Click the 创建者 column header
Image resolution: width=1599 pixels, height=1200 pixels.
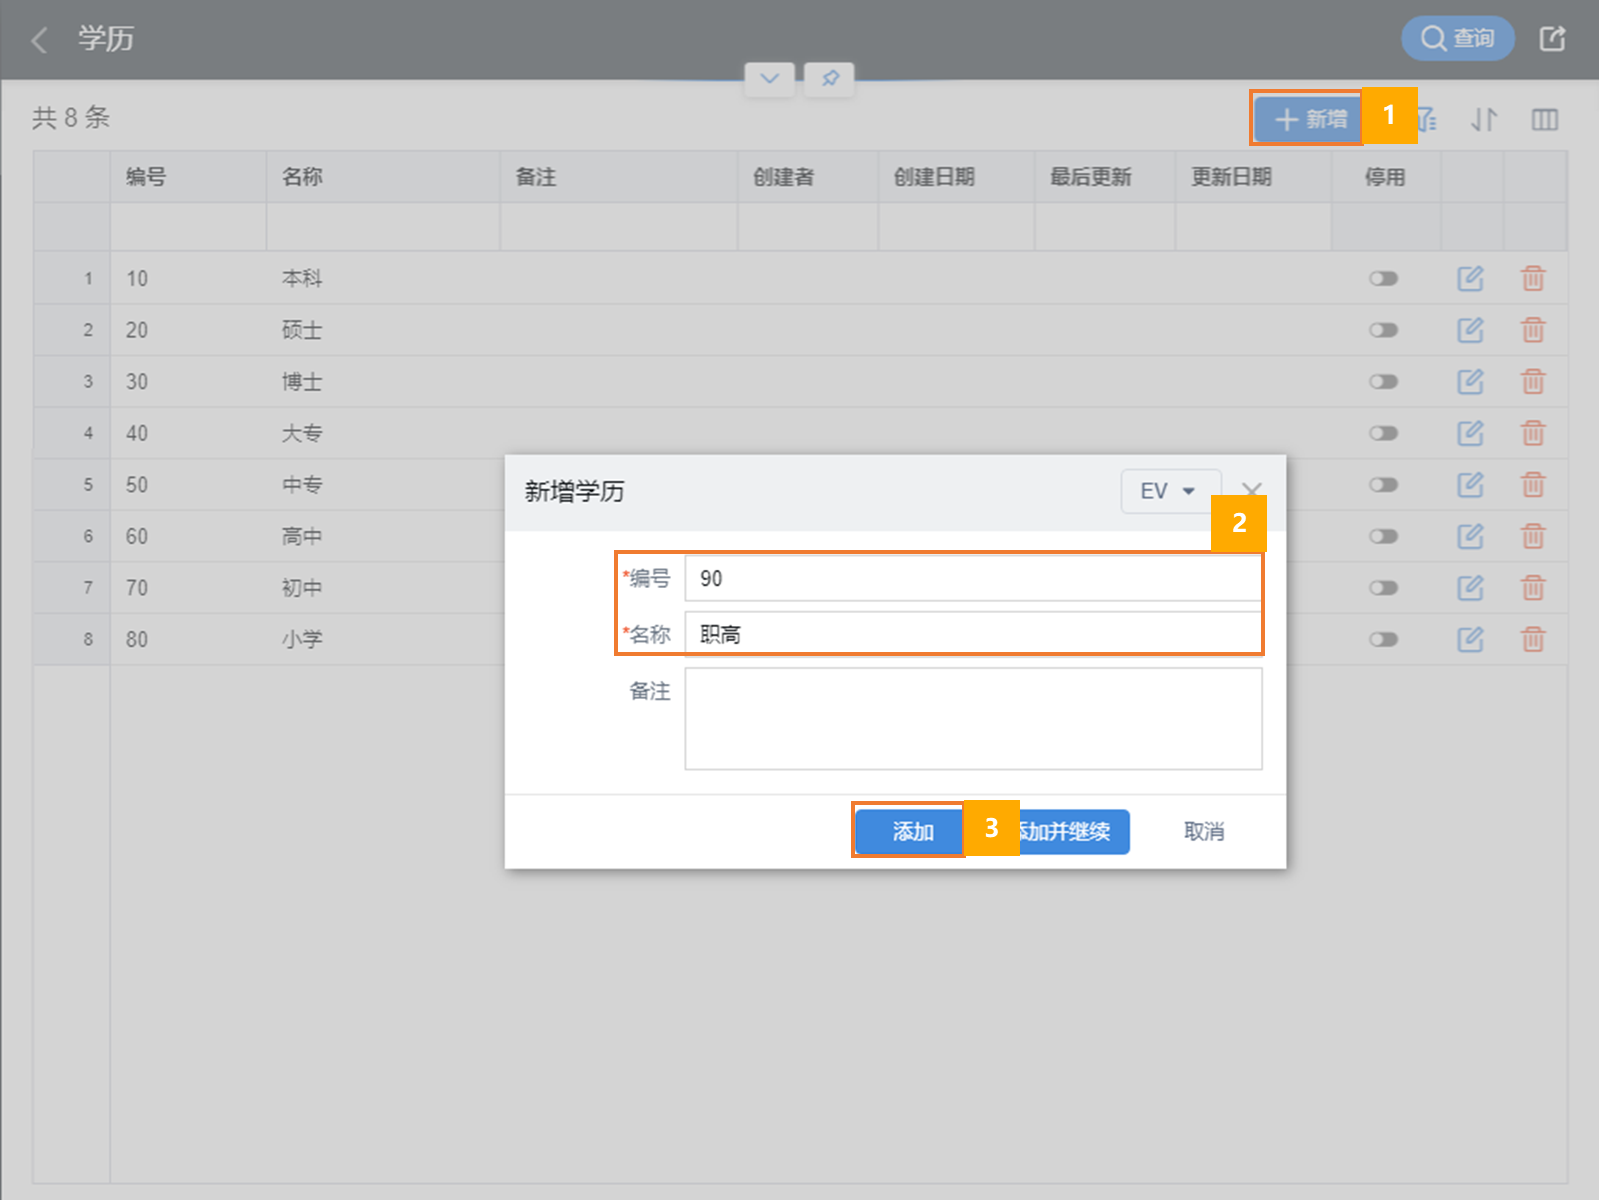click(808, 177)
